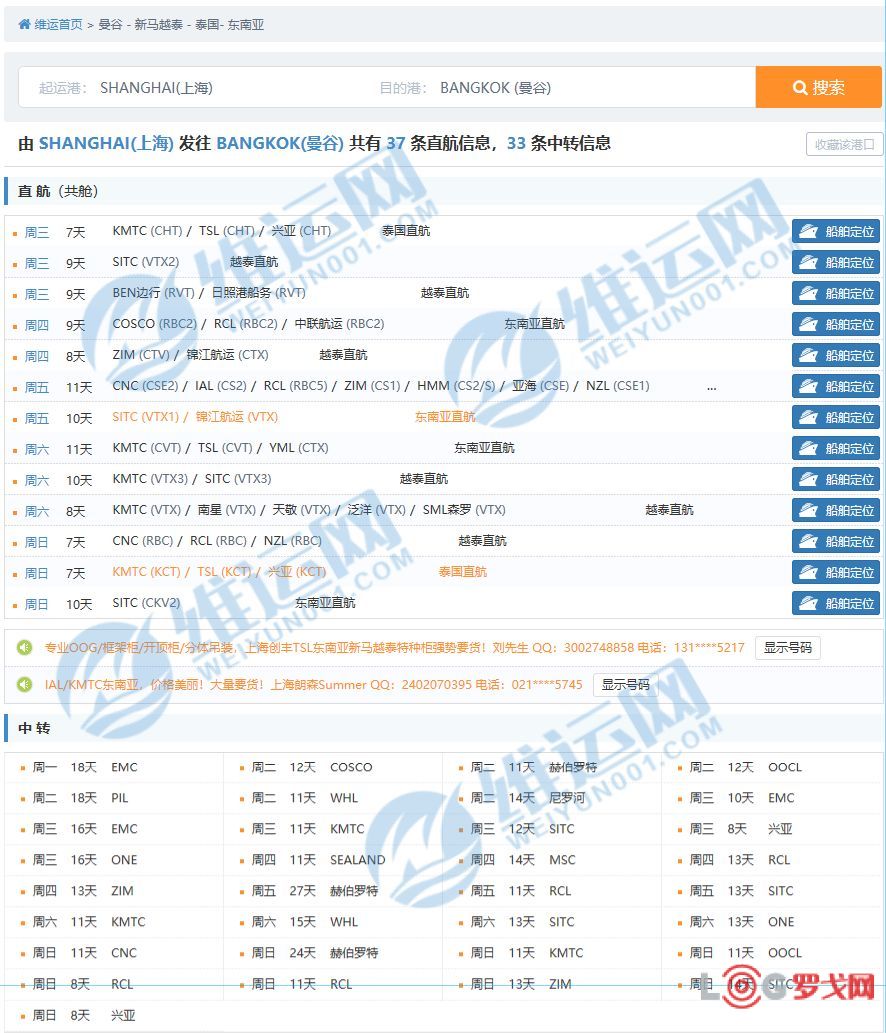
Task: Click the 收藏该港口 bookmark button
Action: 844,144
